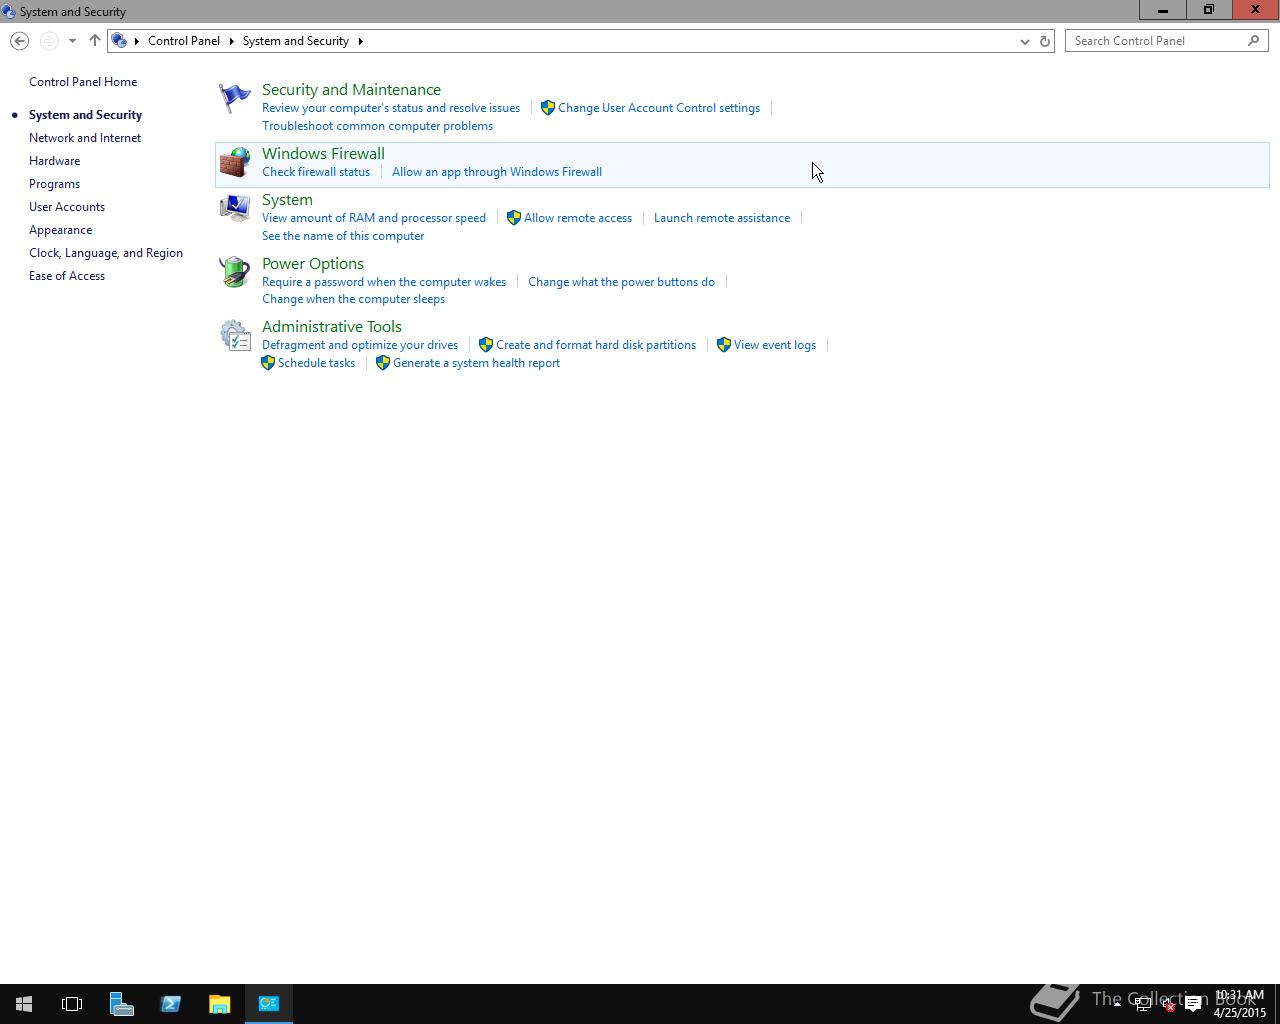Viewport: 1280px width, 1024px height.
Task: Click the muted volume tray icon
Action: coord(1168,1004)
